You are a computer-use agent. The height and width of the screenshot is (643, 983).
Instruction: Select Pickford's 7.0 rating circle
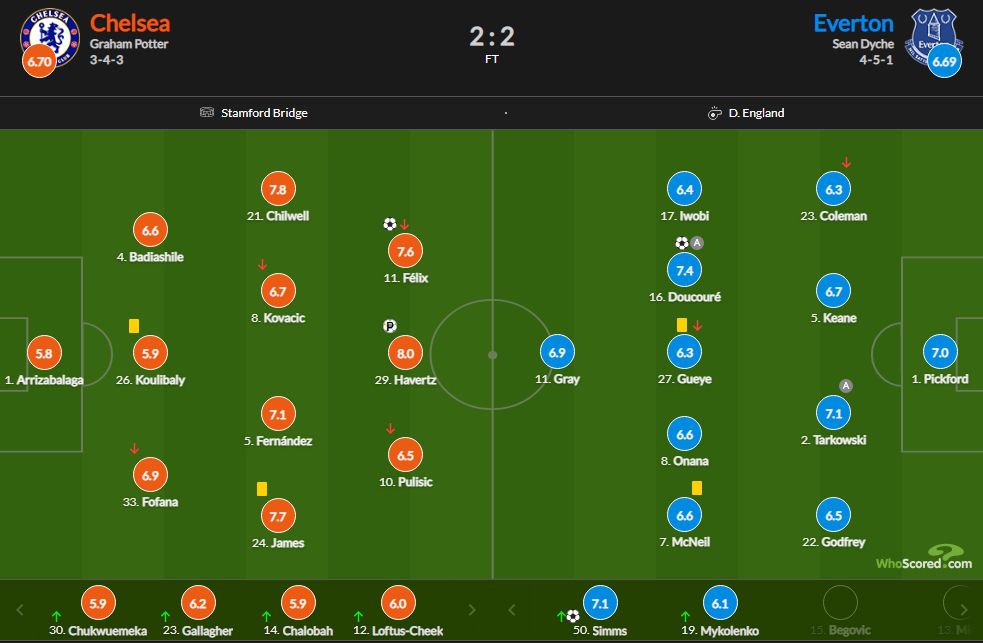(x=940, y=353)
